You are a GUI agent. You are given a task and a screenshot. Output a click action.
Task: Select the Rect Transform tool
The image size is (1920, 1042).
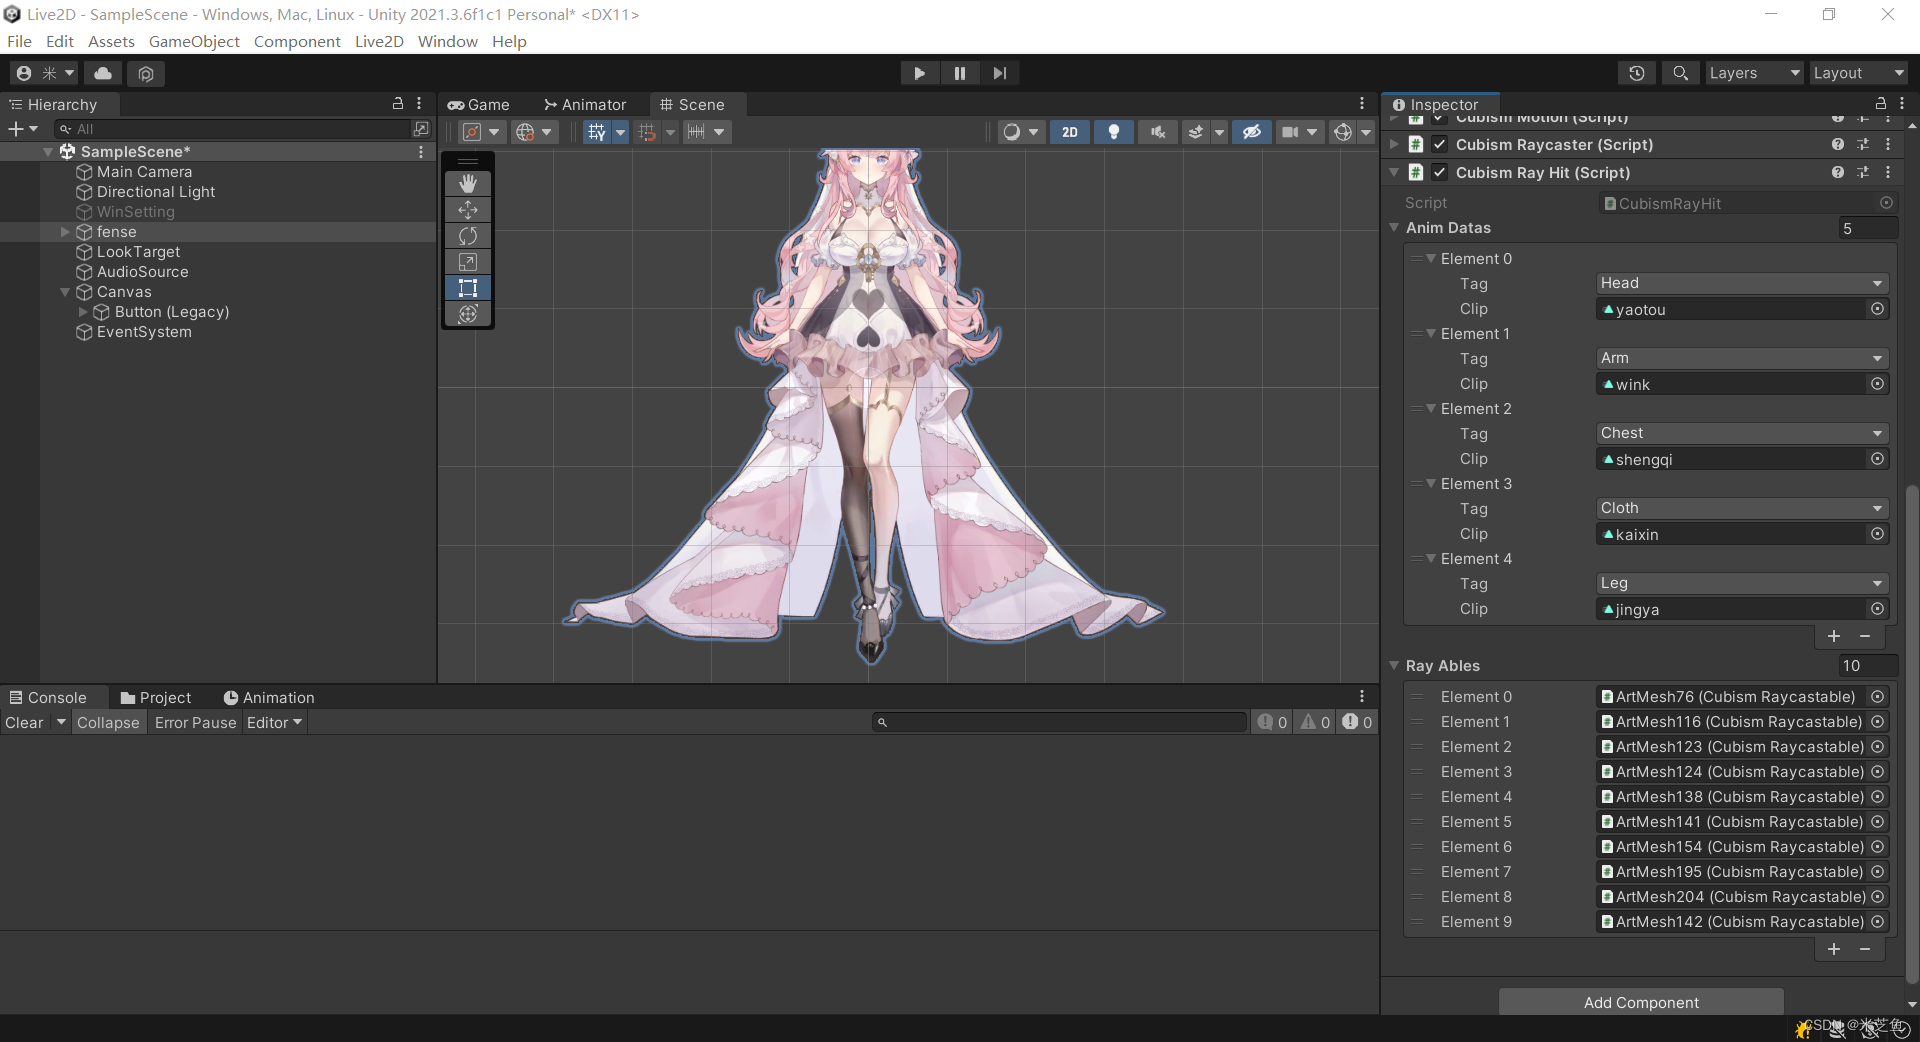(467, 288)
